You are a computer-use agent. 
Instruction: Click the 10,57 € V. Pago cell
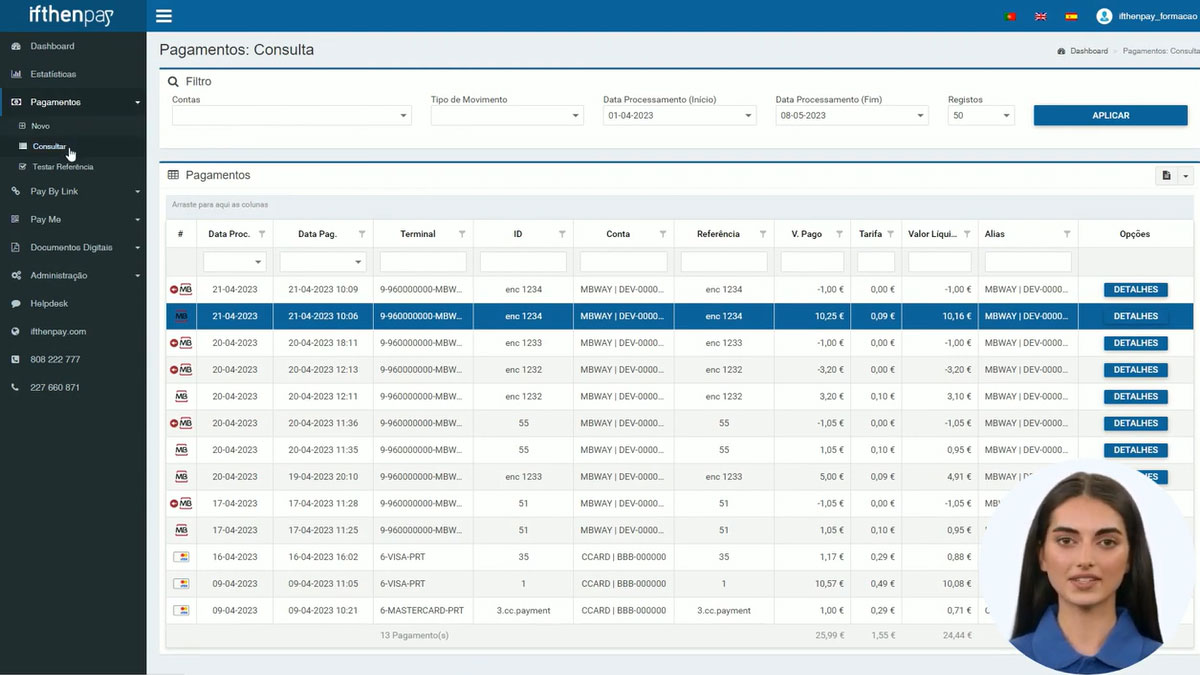pos(812,584)
